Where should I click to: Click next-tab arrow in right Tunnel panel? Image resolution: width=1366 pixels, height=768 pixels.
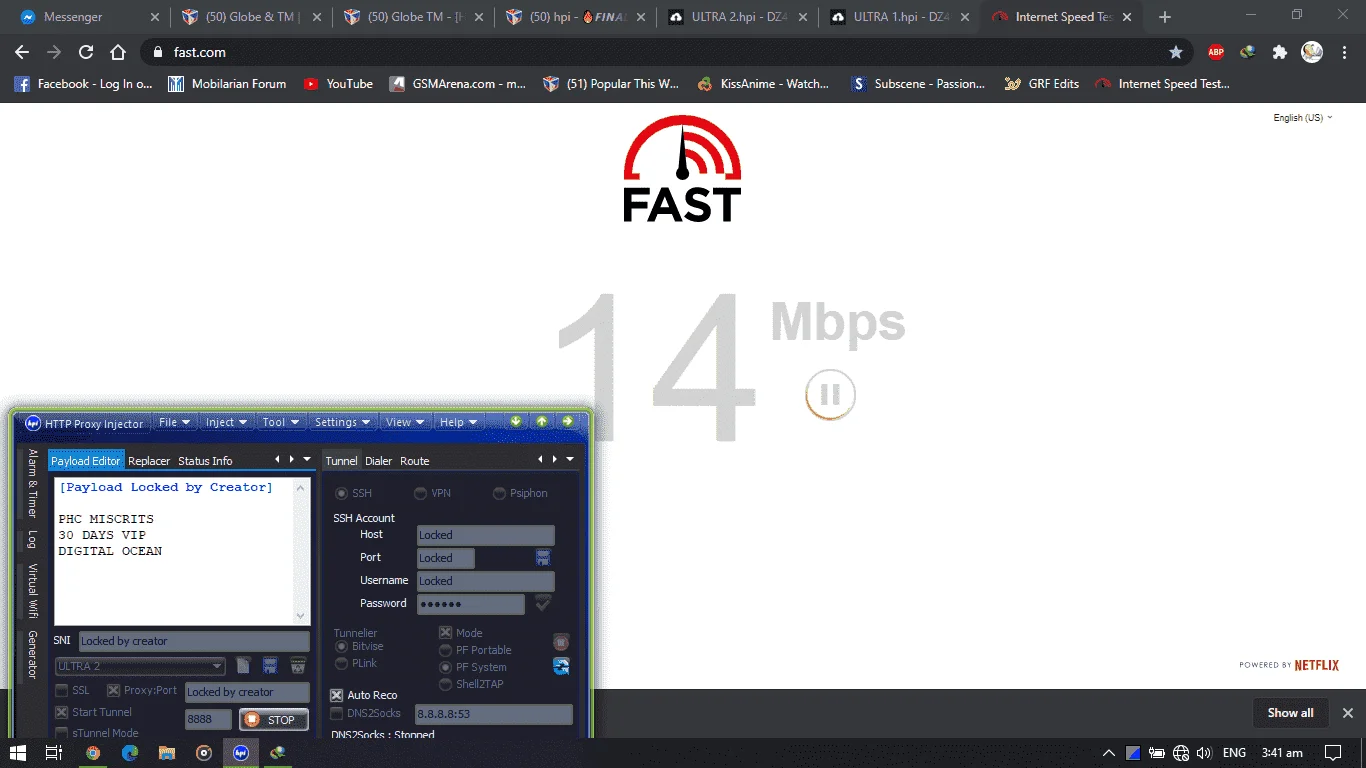click(x=555, y=459)
